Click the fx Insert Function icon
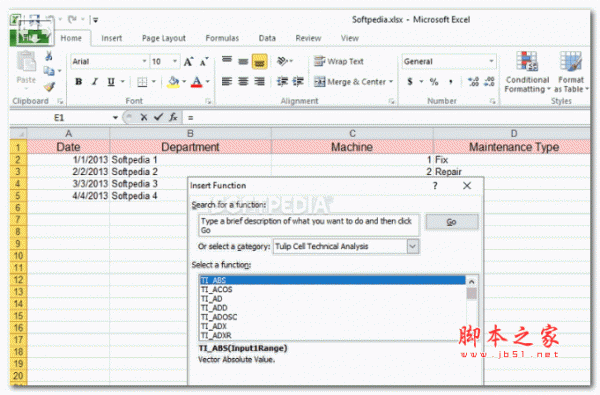This screenshot has width=600, height=395. (173, 118)
